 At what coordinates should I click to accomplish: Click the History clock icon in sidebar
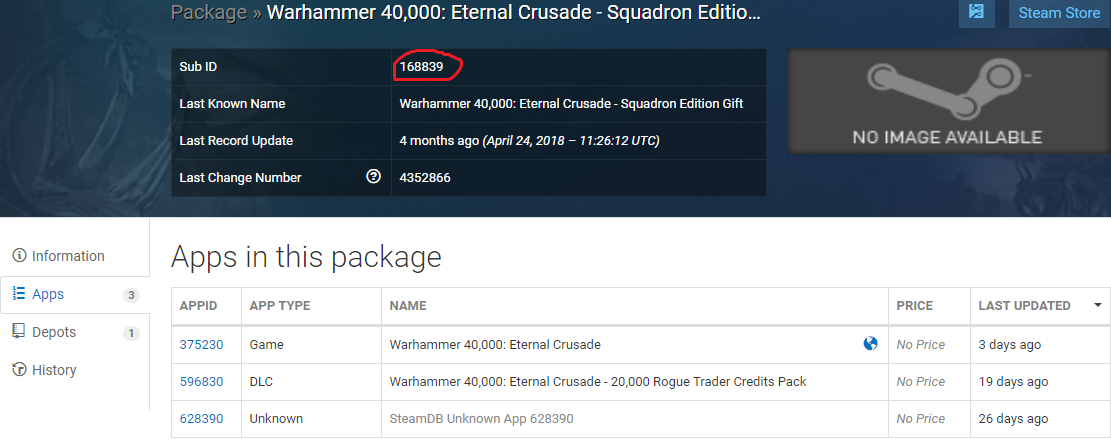(20, 370)
